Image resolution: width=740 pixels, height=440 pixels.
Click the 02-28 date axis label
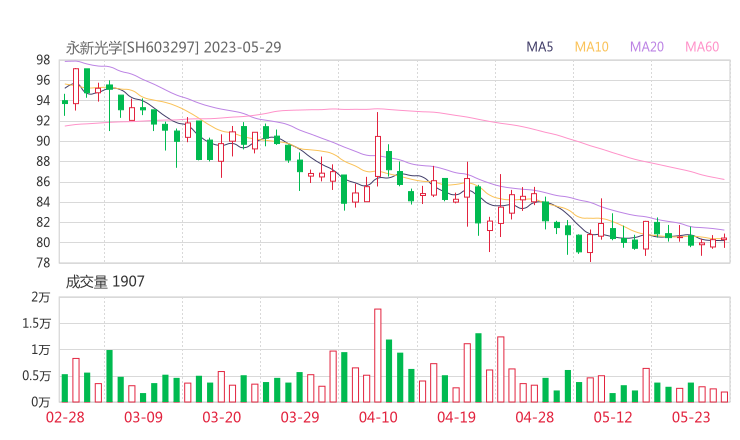tap(65, 417)
